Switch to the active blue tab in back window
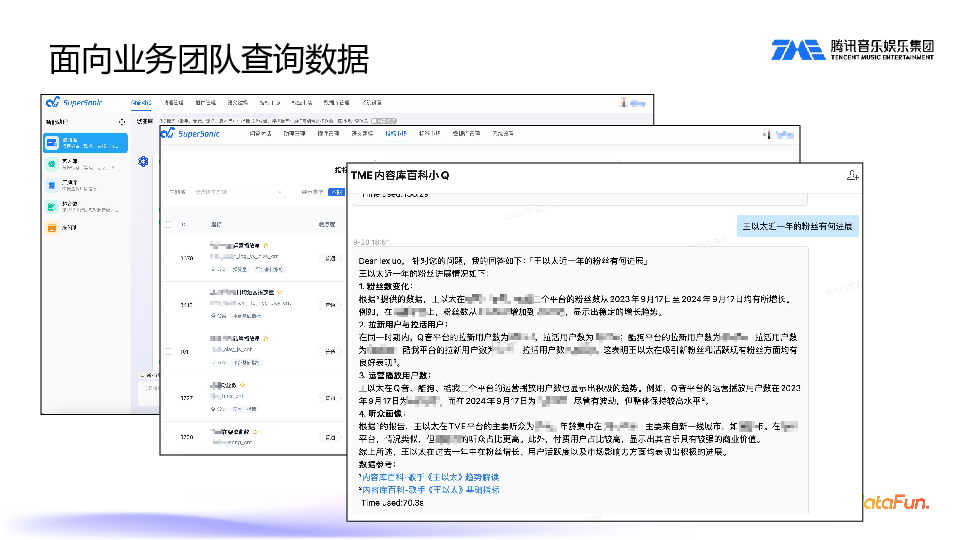960x540 pixels. [x=141, y=102]
